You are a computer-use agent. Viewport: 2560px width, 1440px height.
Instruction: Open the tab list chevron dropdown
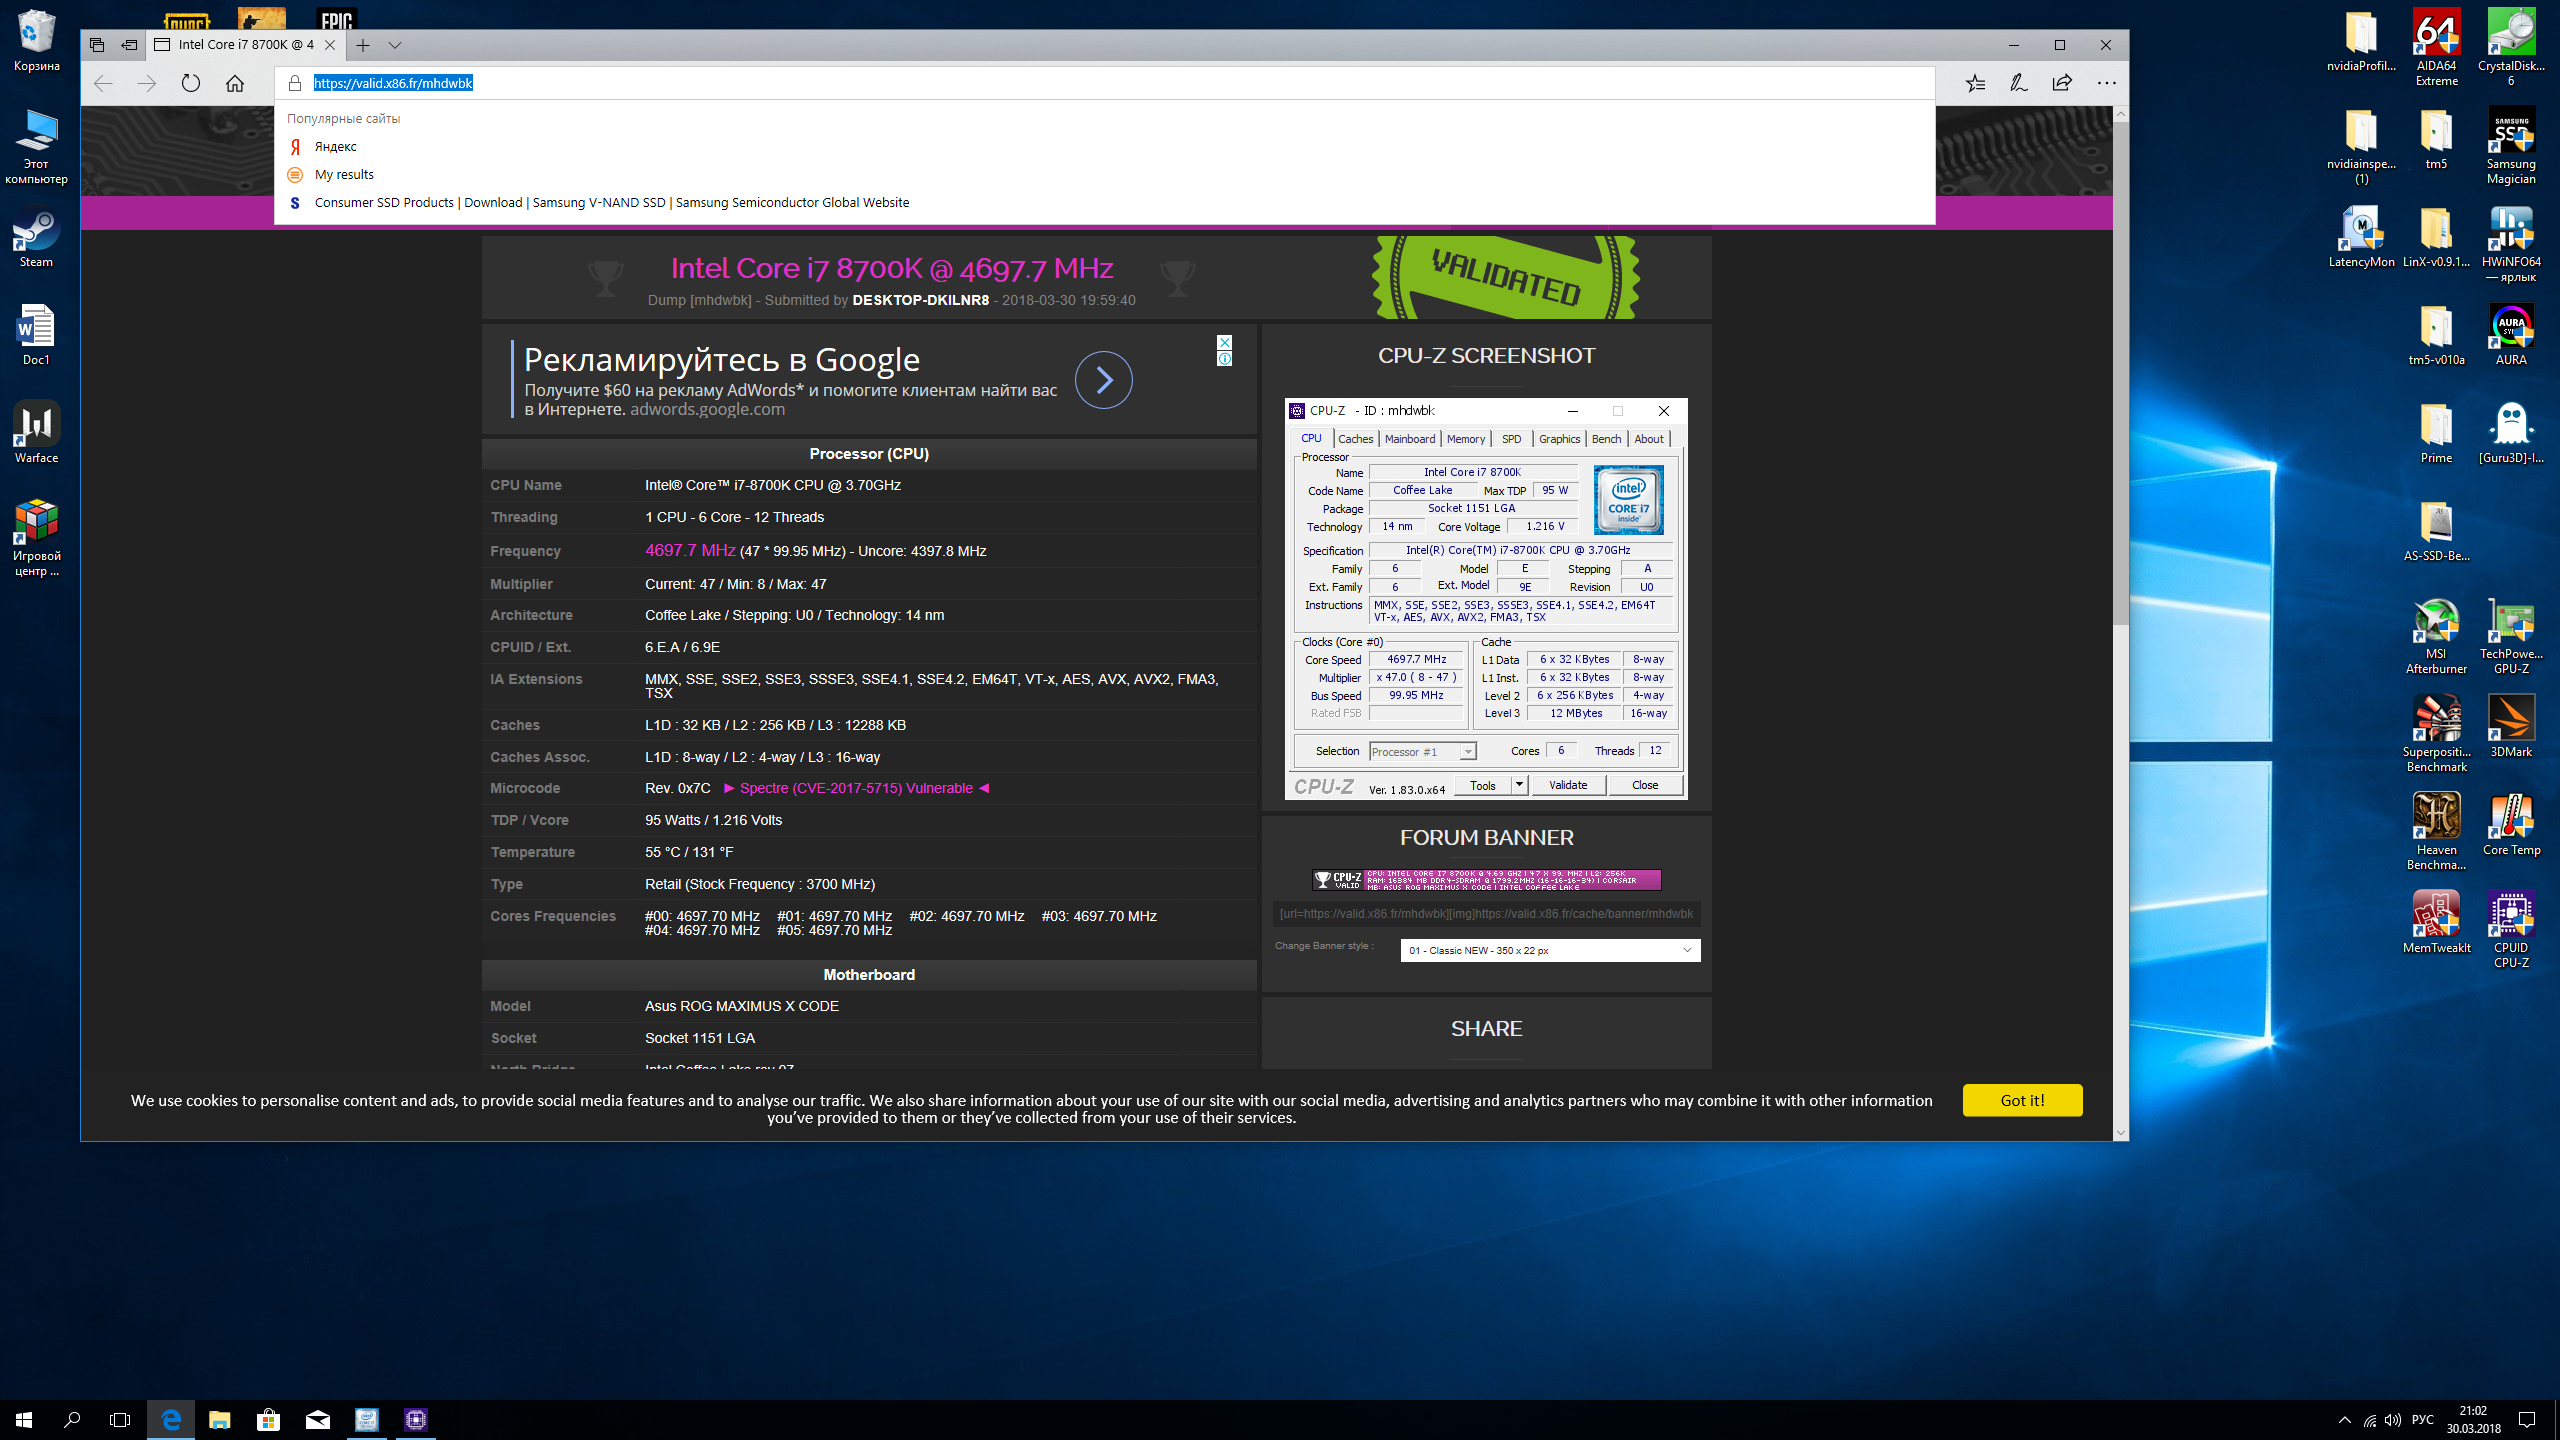[395, 45]
